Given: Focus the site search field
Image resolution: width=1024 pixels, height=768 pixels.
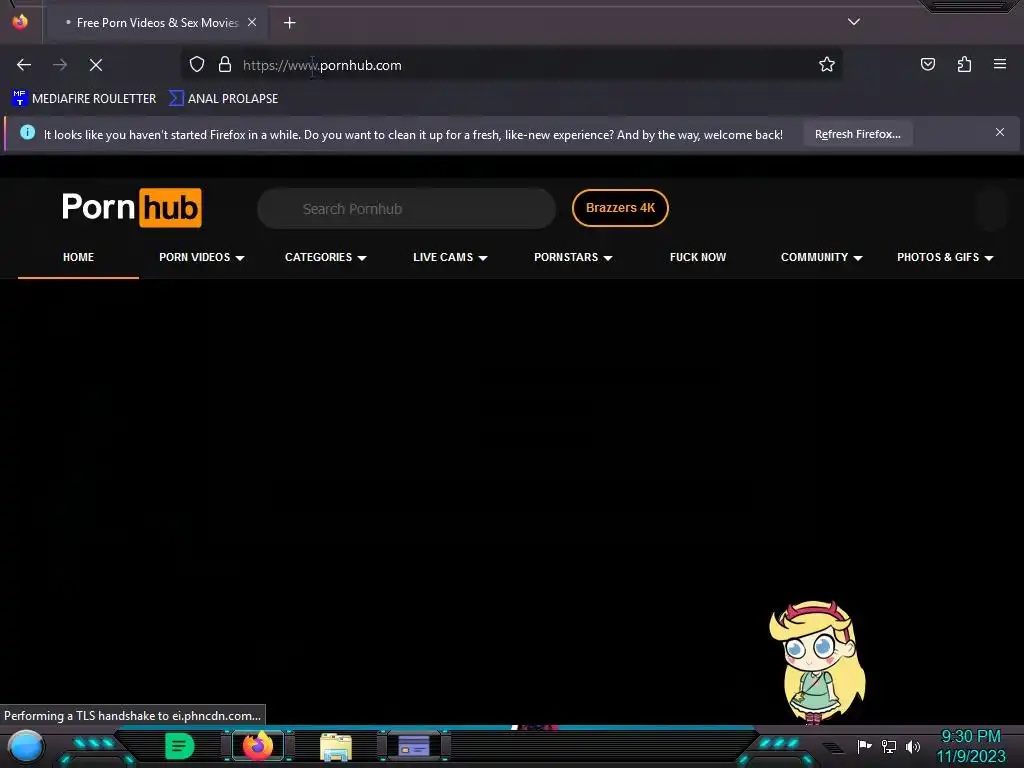Looking at the screenshot, I should (x=406, y=209).
